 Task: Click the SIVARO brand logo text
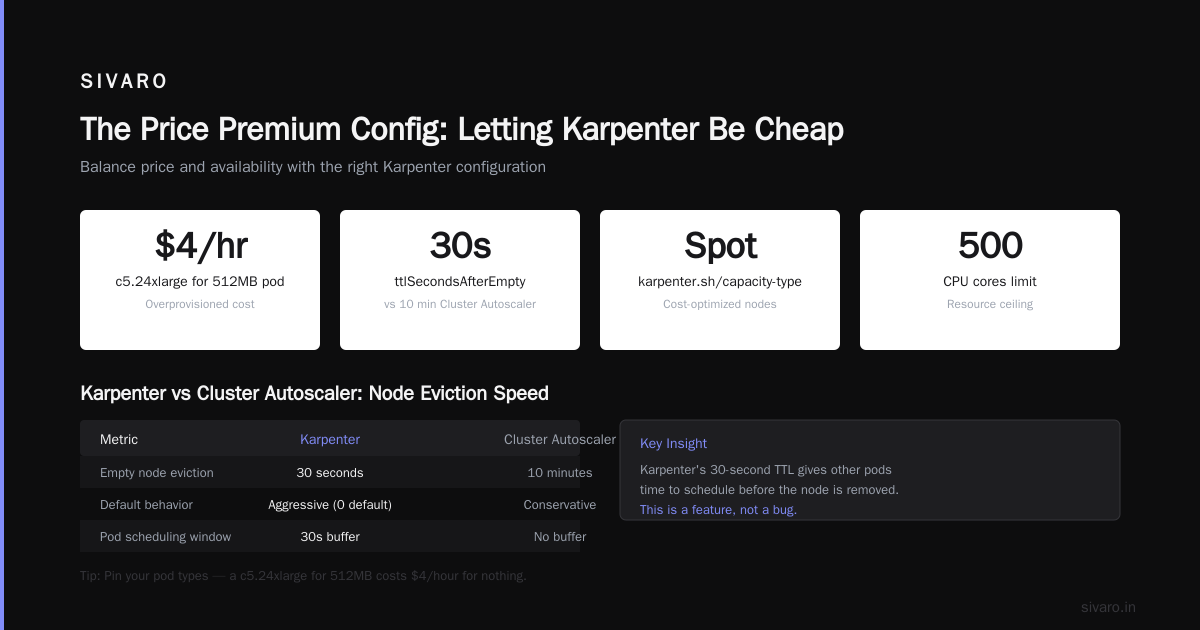coord(124,81)
